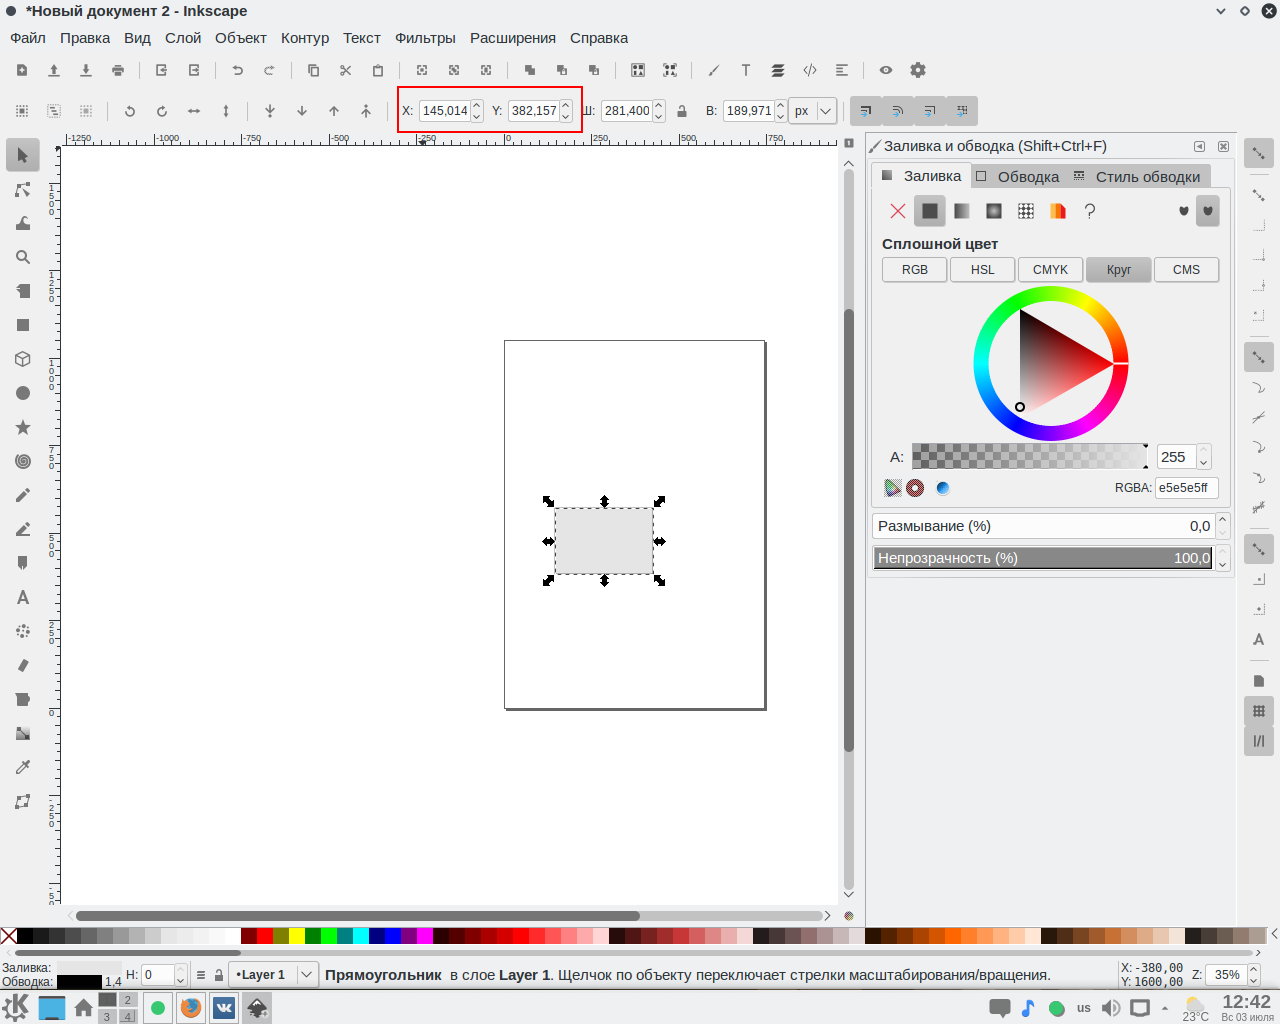Choose linear gradient fill type
Screen dimensions: 1280x1024
[962, 211]
